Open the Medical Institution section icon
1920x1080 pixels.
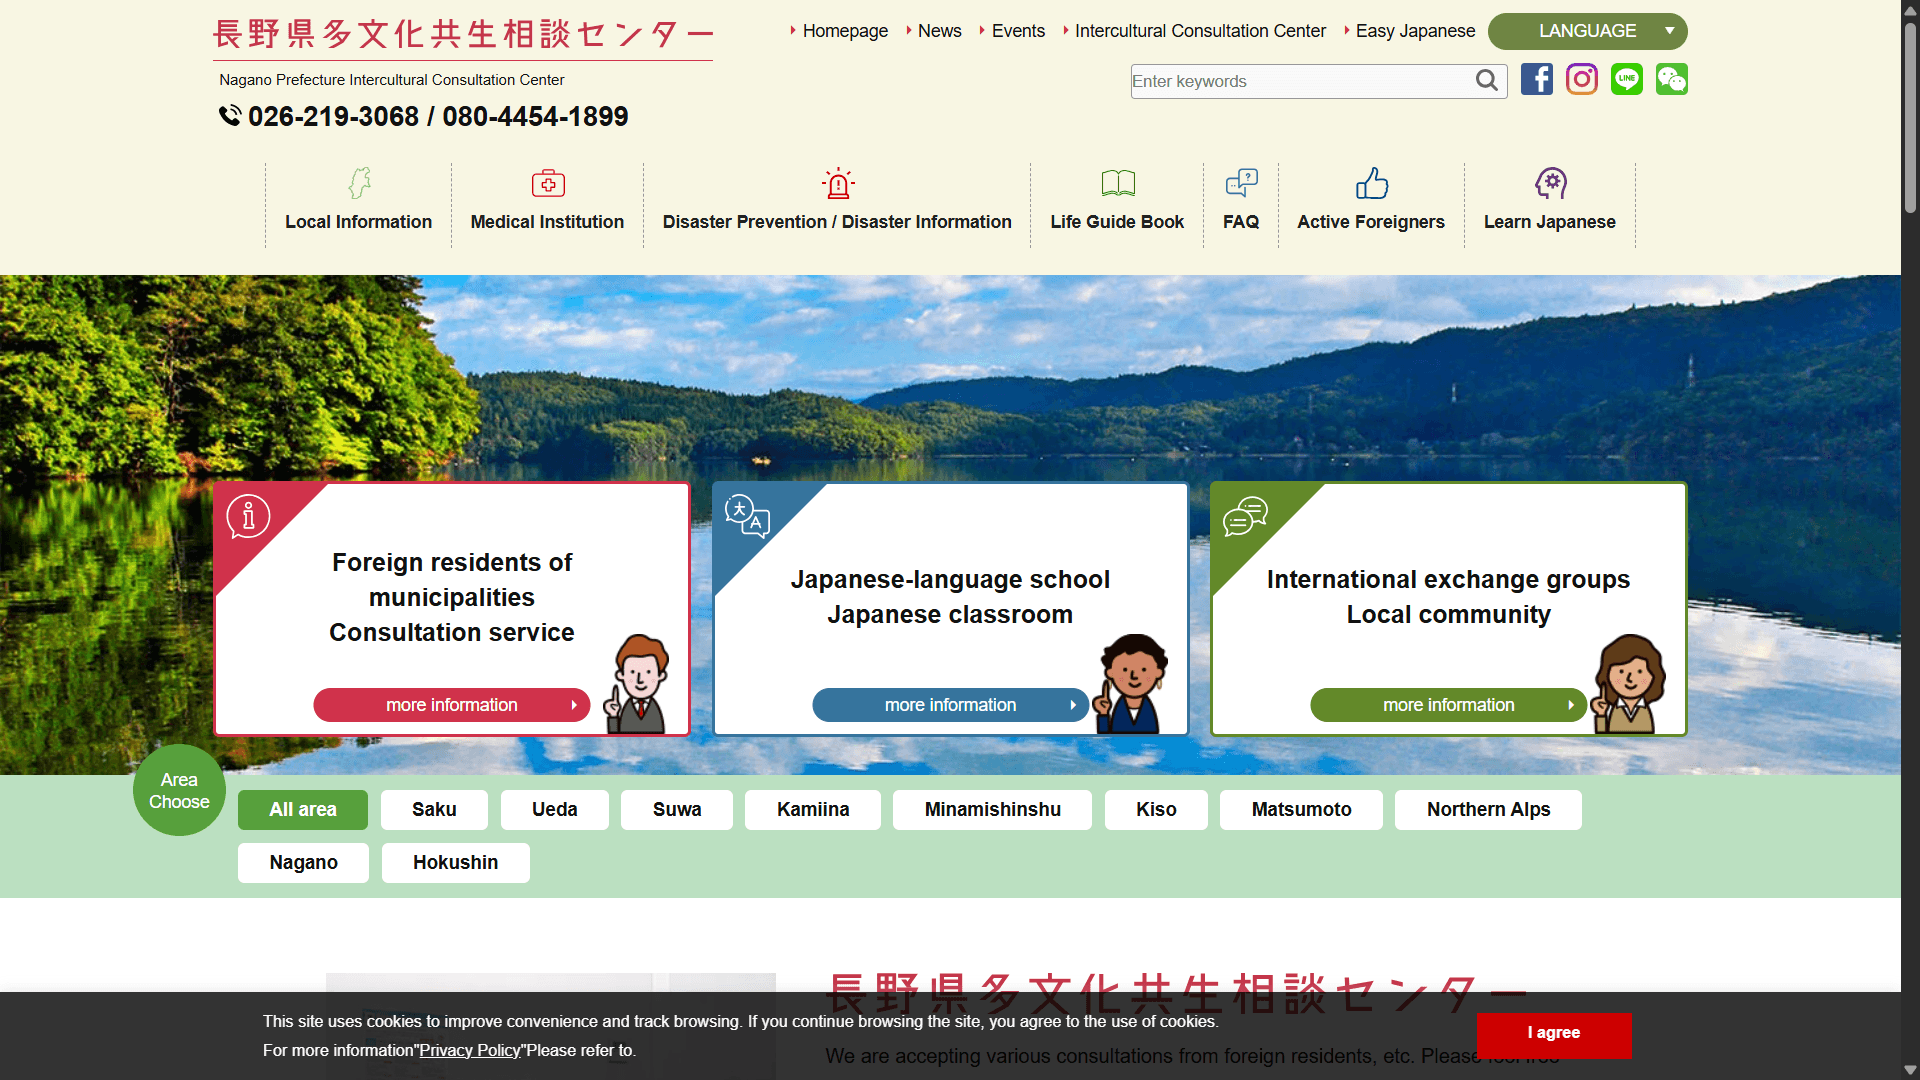click(x=547, y=183)
